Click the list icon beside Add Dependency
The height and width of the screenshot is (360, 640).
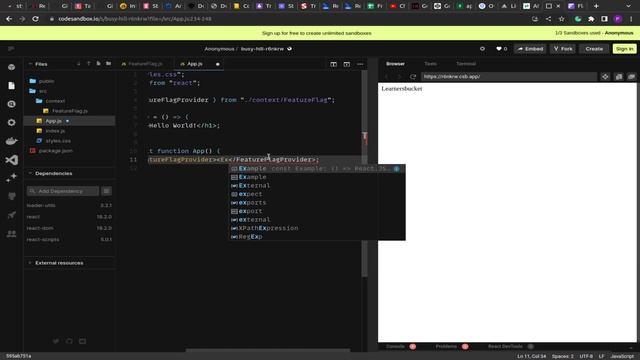pyautogui.click(x=107, y=191)
